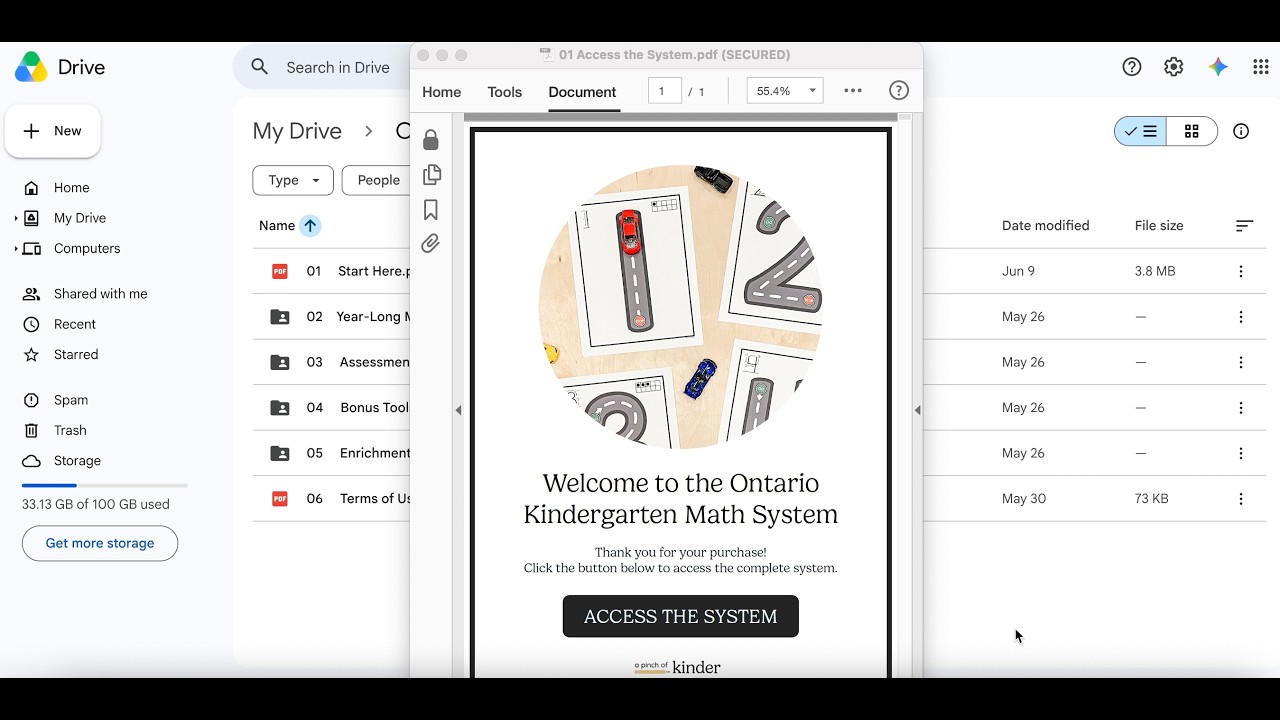Click shared folder icon of 02 Year-Long
This screenshot has width=1280, height=720.
[280, 317]
